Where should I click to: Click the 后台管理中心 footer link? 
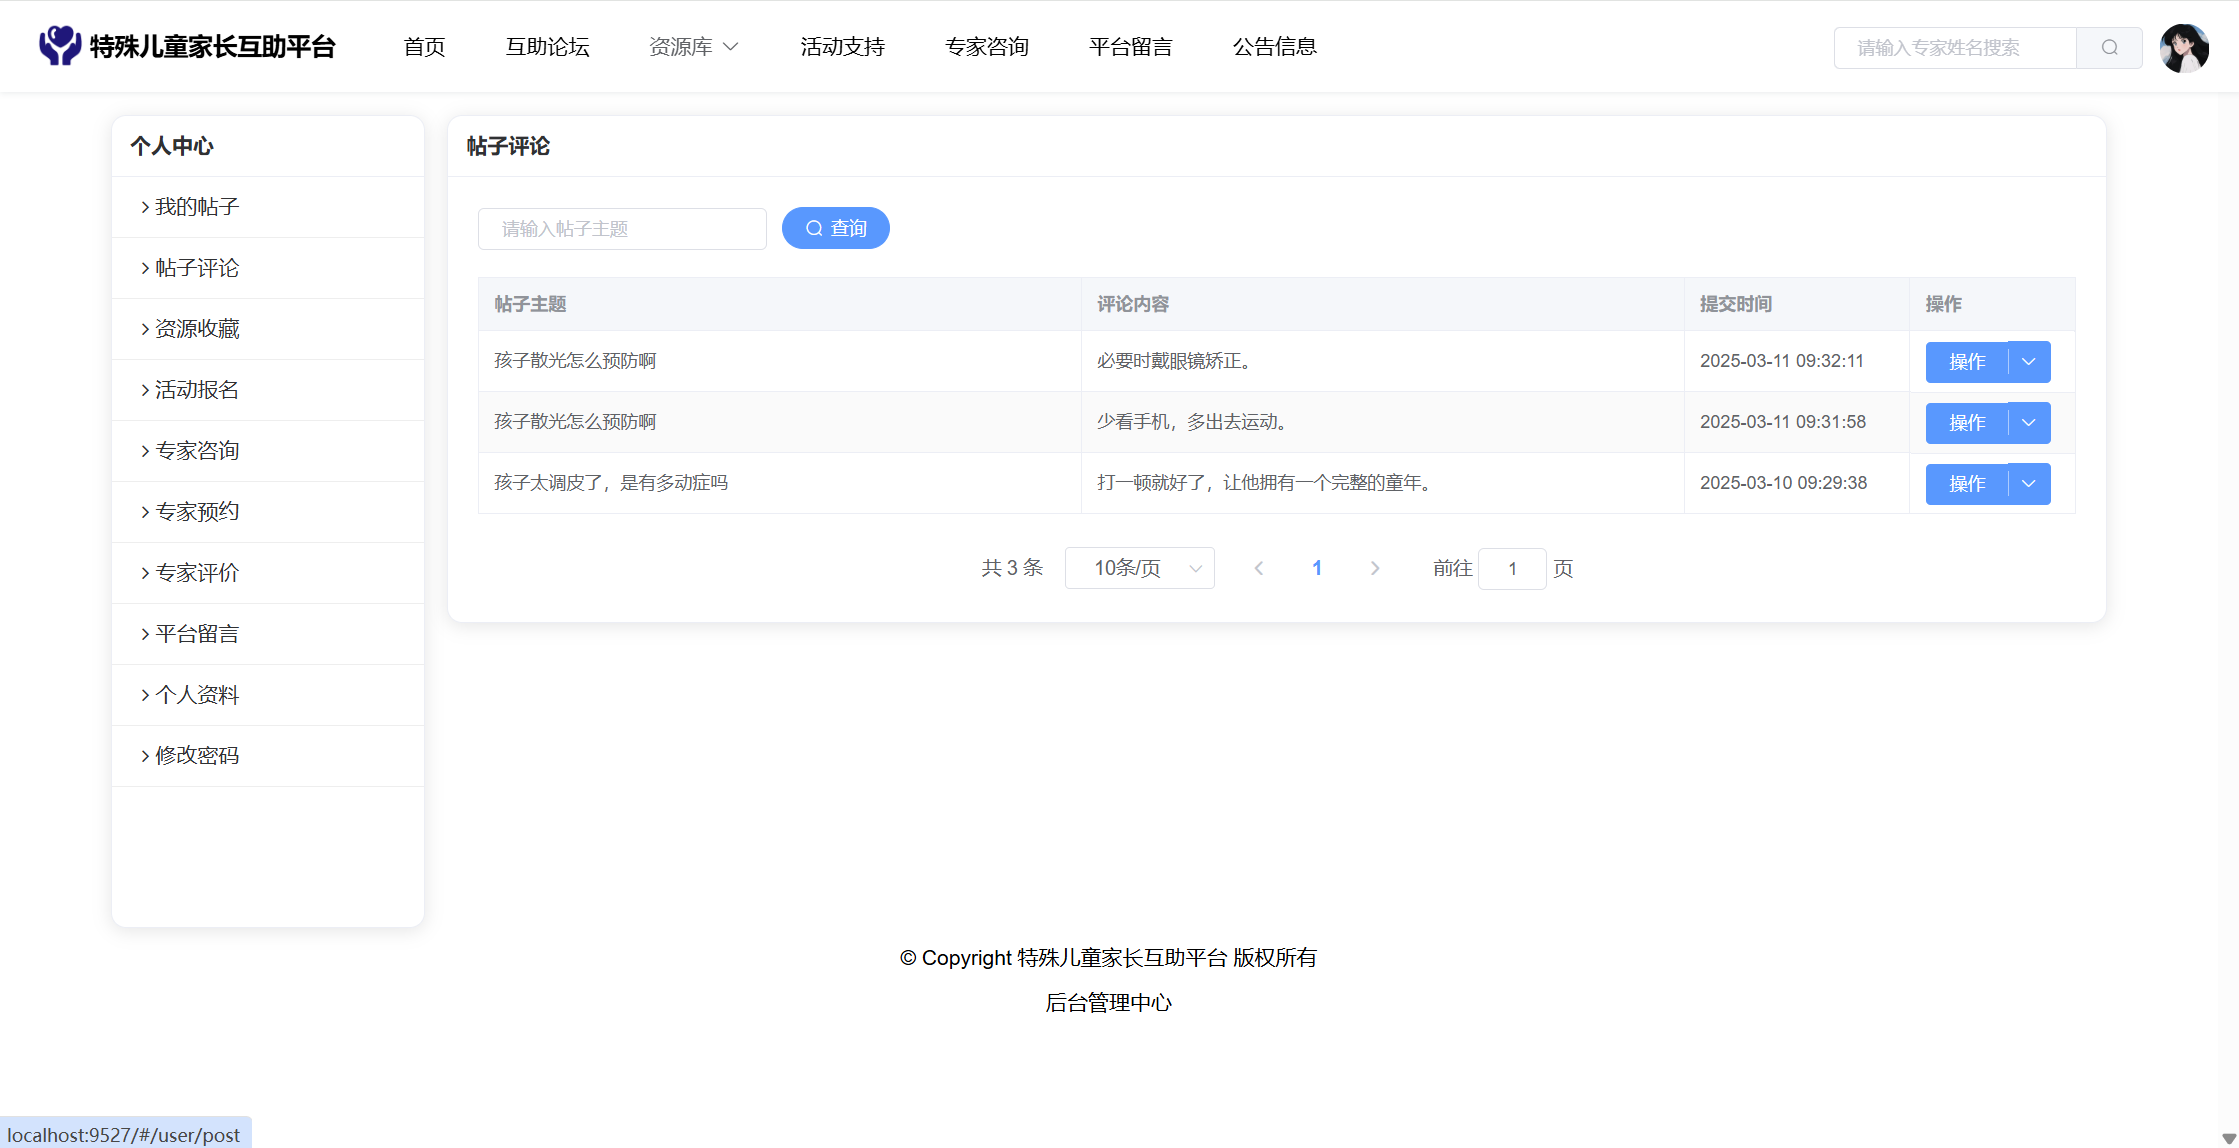pyautogui.click(x=1108, y=1003)
